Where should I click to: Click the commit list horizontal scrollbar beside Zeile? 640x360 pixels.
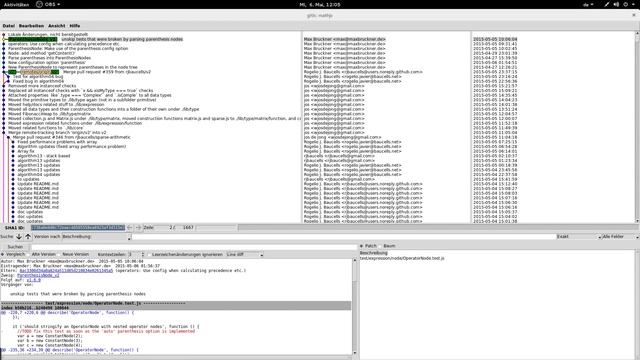point(438,227)
